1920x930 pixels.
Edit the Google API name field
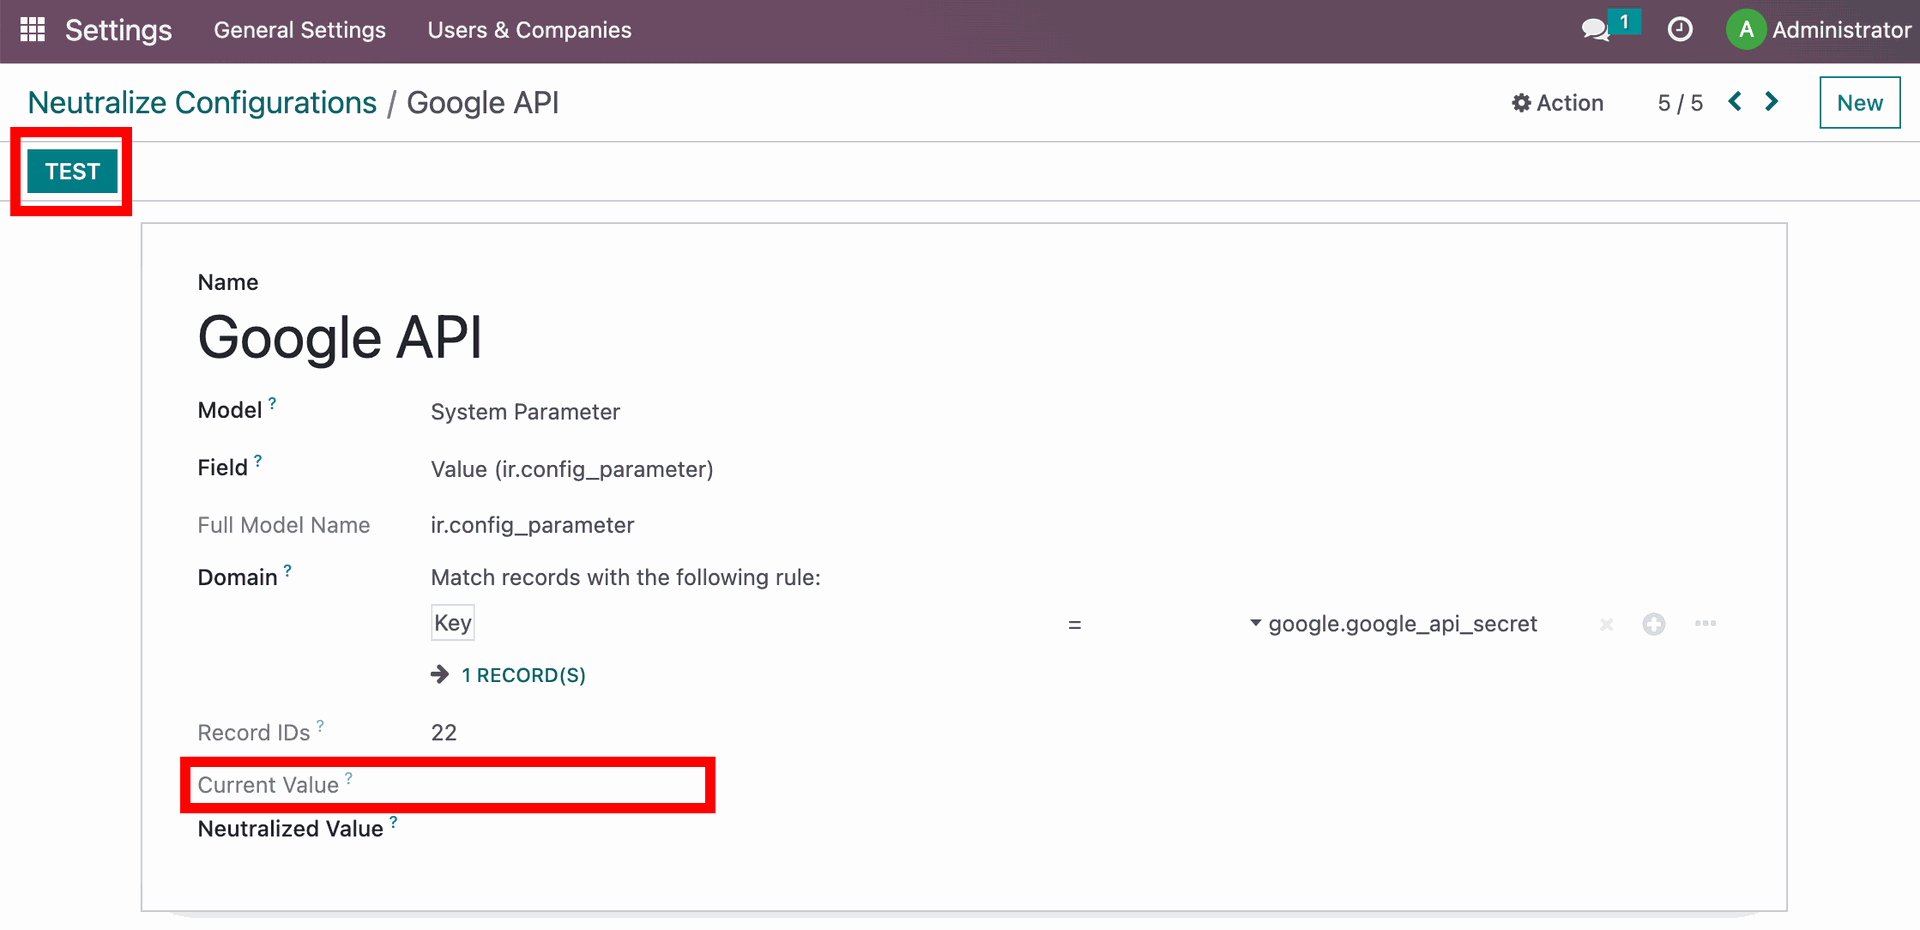pyautogui.click(x=340, y=337)
